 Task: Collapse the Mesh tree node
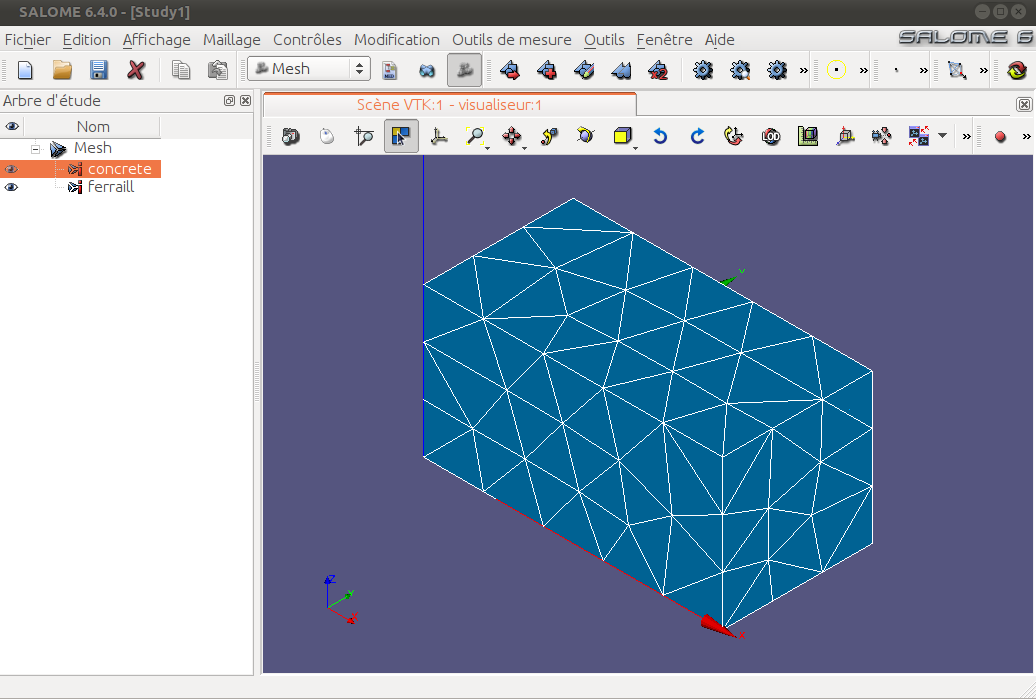point(35,148)
